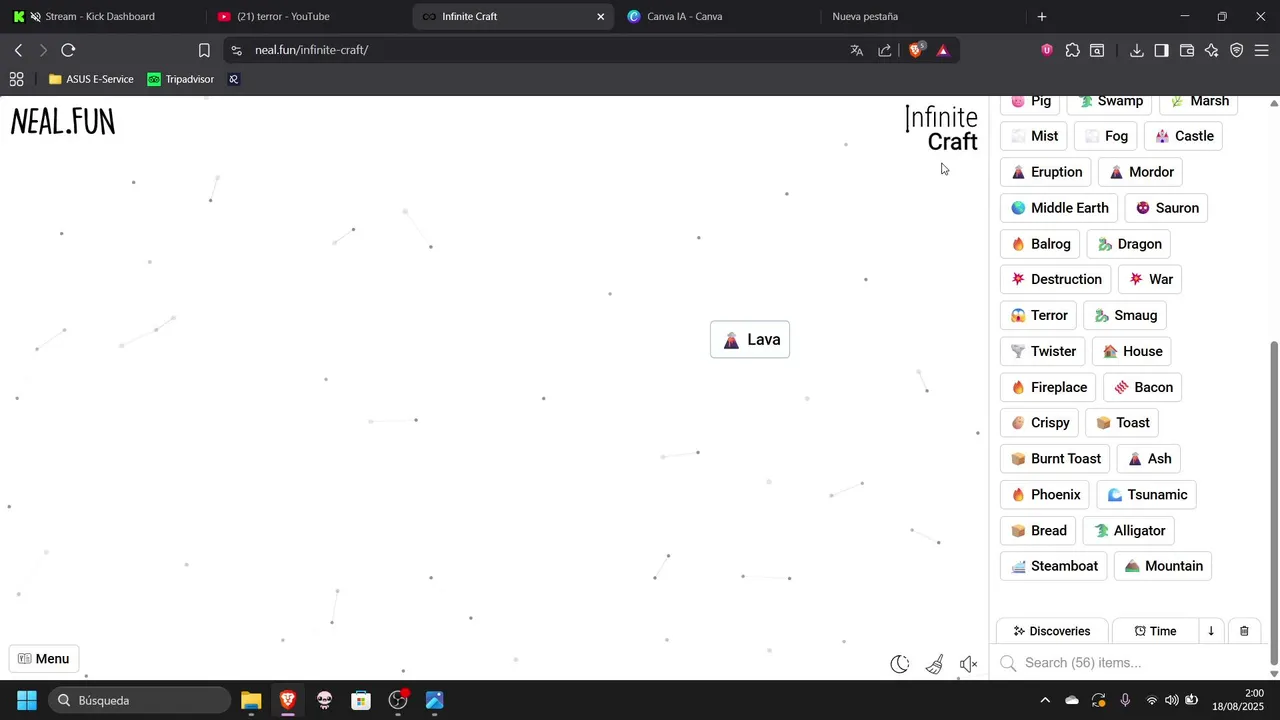This screenshot has height=720, width=1280.
Task: Click the Mountain element
Action: 1164,566
